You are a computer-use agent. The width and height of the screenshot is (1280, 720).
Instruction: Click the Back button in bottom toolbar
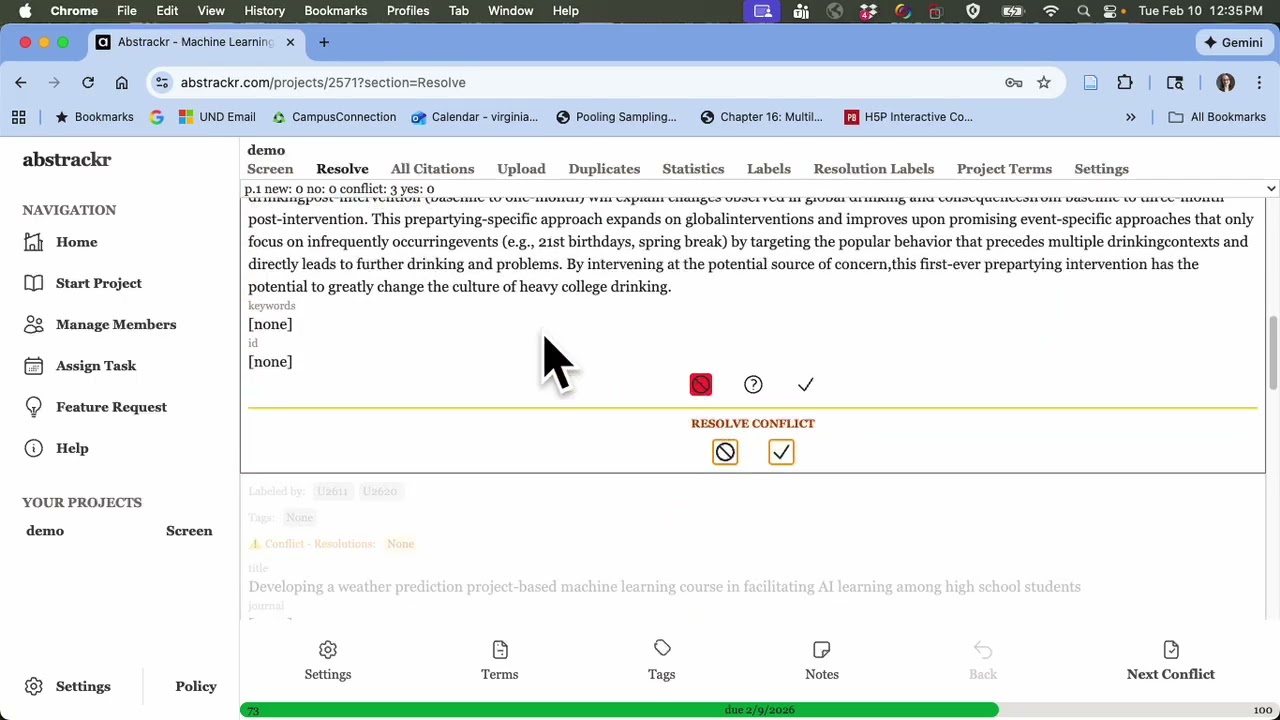click(x=983, y=661)
